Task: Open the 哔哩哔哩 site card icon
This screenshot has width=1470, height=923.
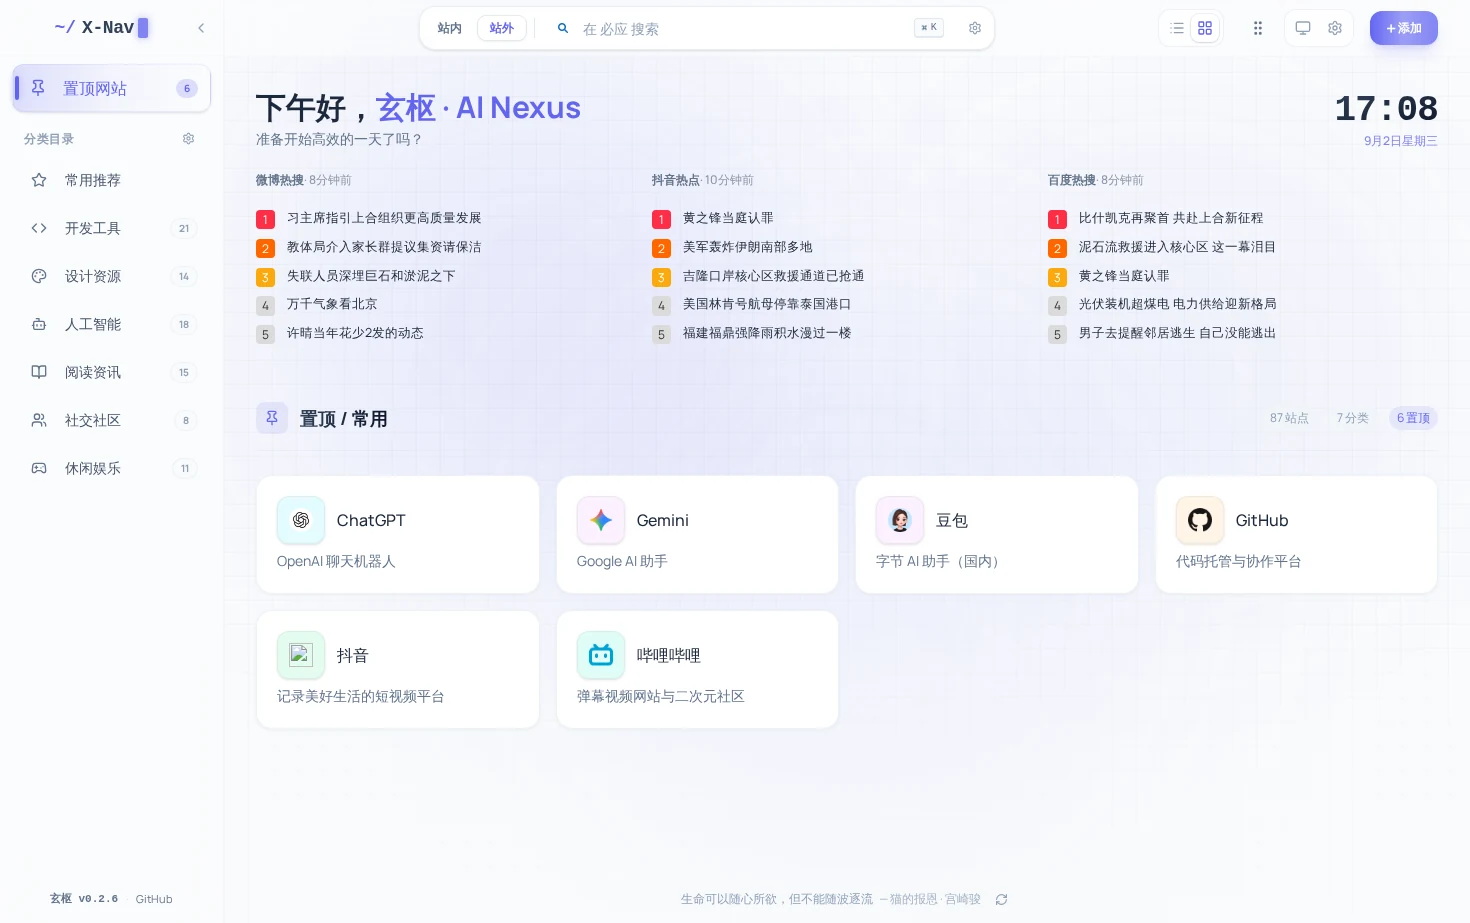Action: (601, 655)
